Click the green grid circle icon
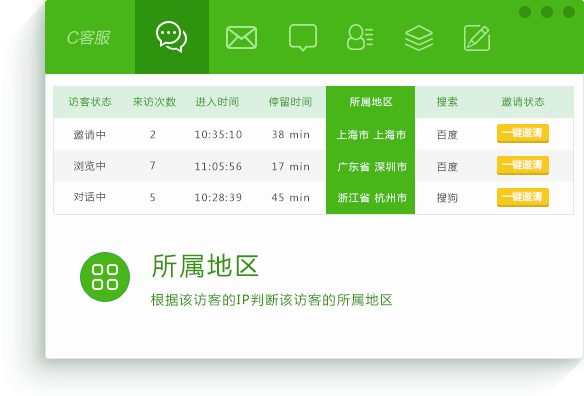This screenshot has height=396, width=584. click(105, 277)
